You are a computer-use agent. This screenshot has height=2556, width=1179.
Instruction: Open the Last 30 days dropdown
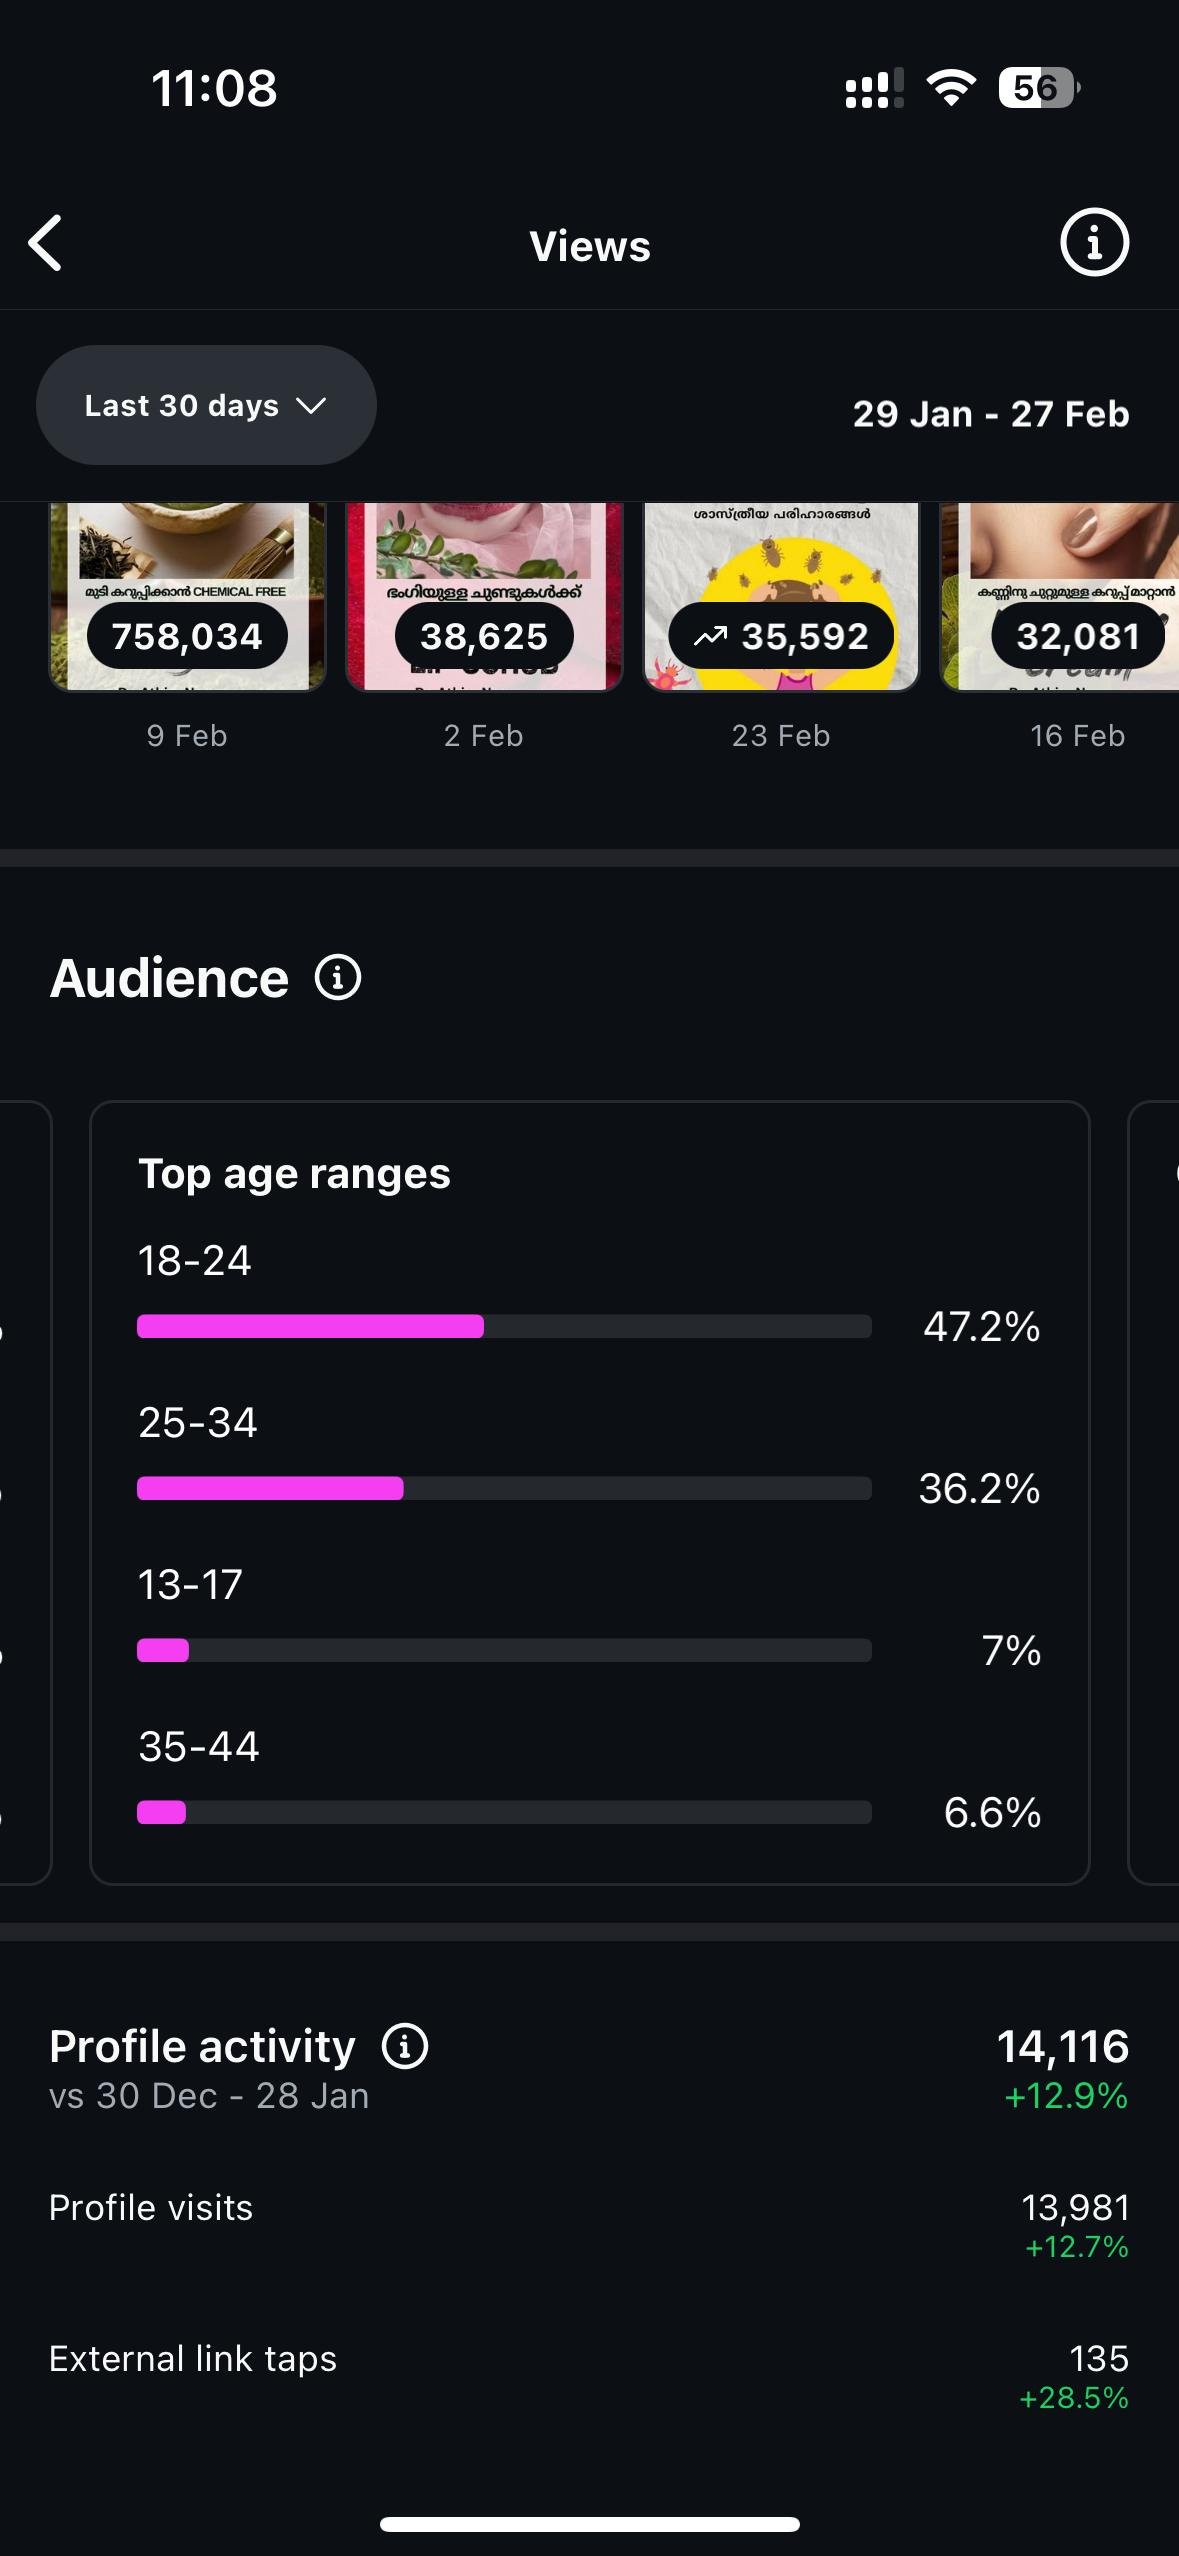206,405
